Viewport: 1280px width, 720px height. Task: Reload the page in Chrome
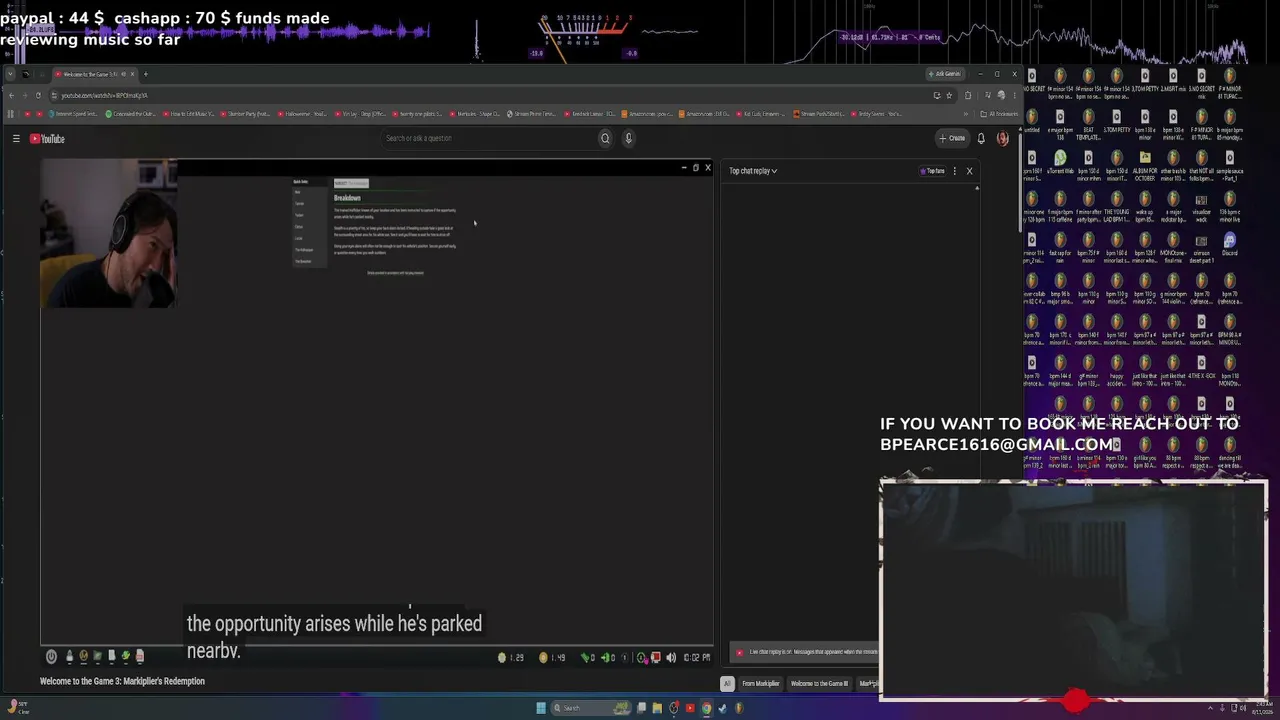[38, 95]
